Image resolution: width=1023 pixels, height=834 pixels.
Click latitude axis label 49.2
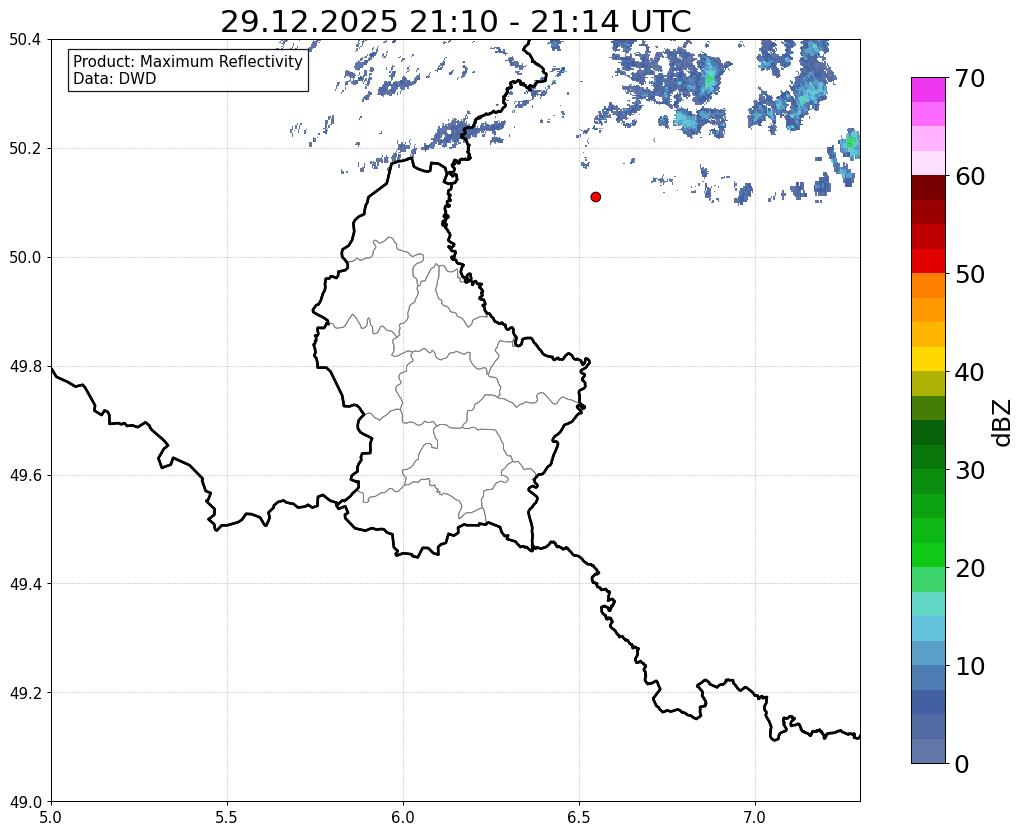click(x=25, y=693)
